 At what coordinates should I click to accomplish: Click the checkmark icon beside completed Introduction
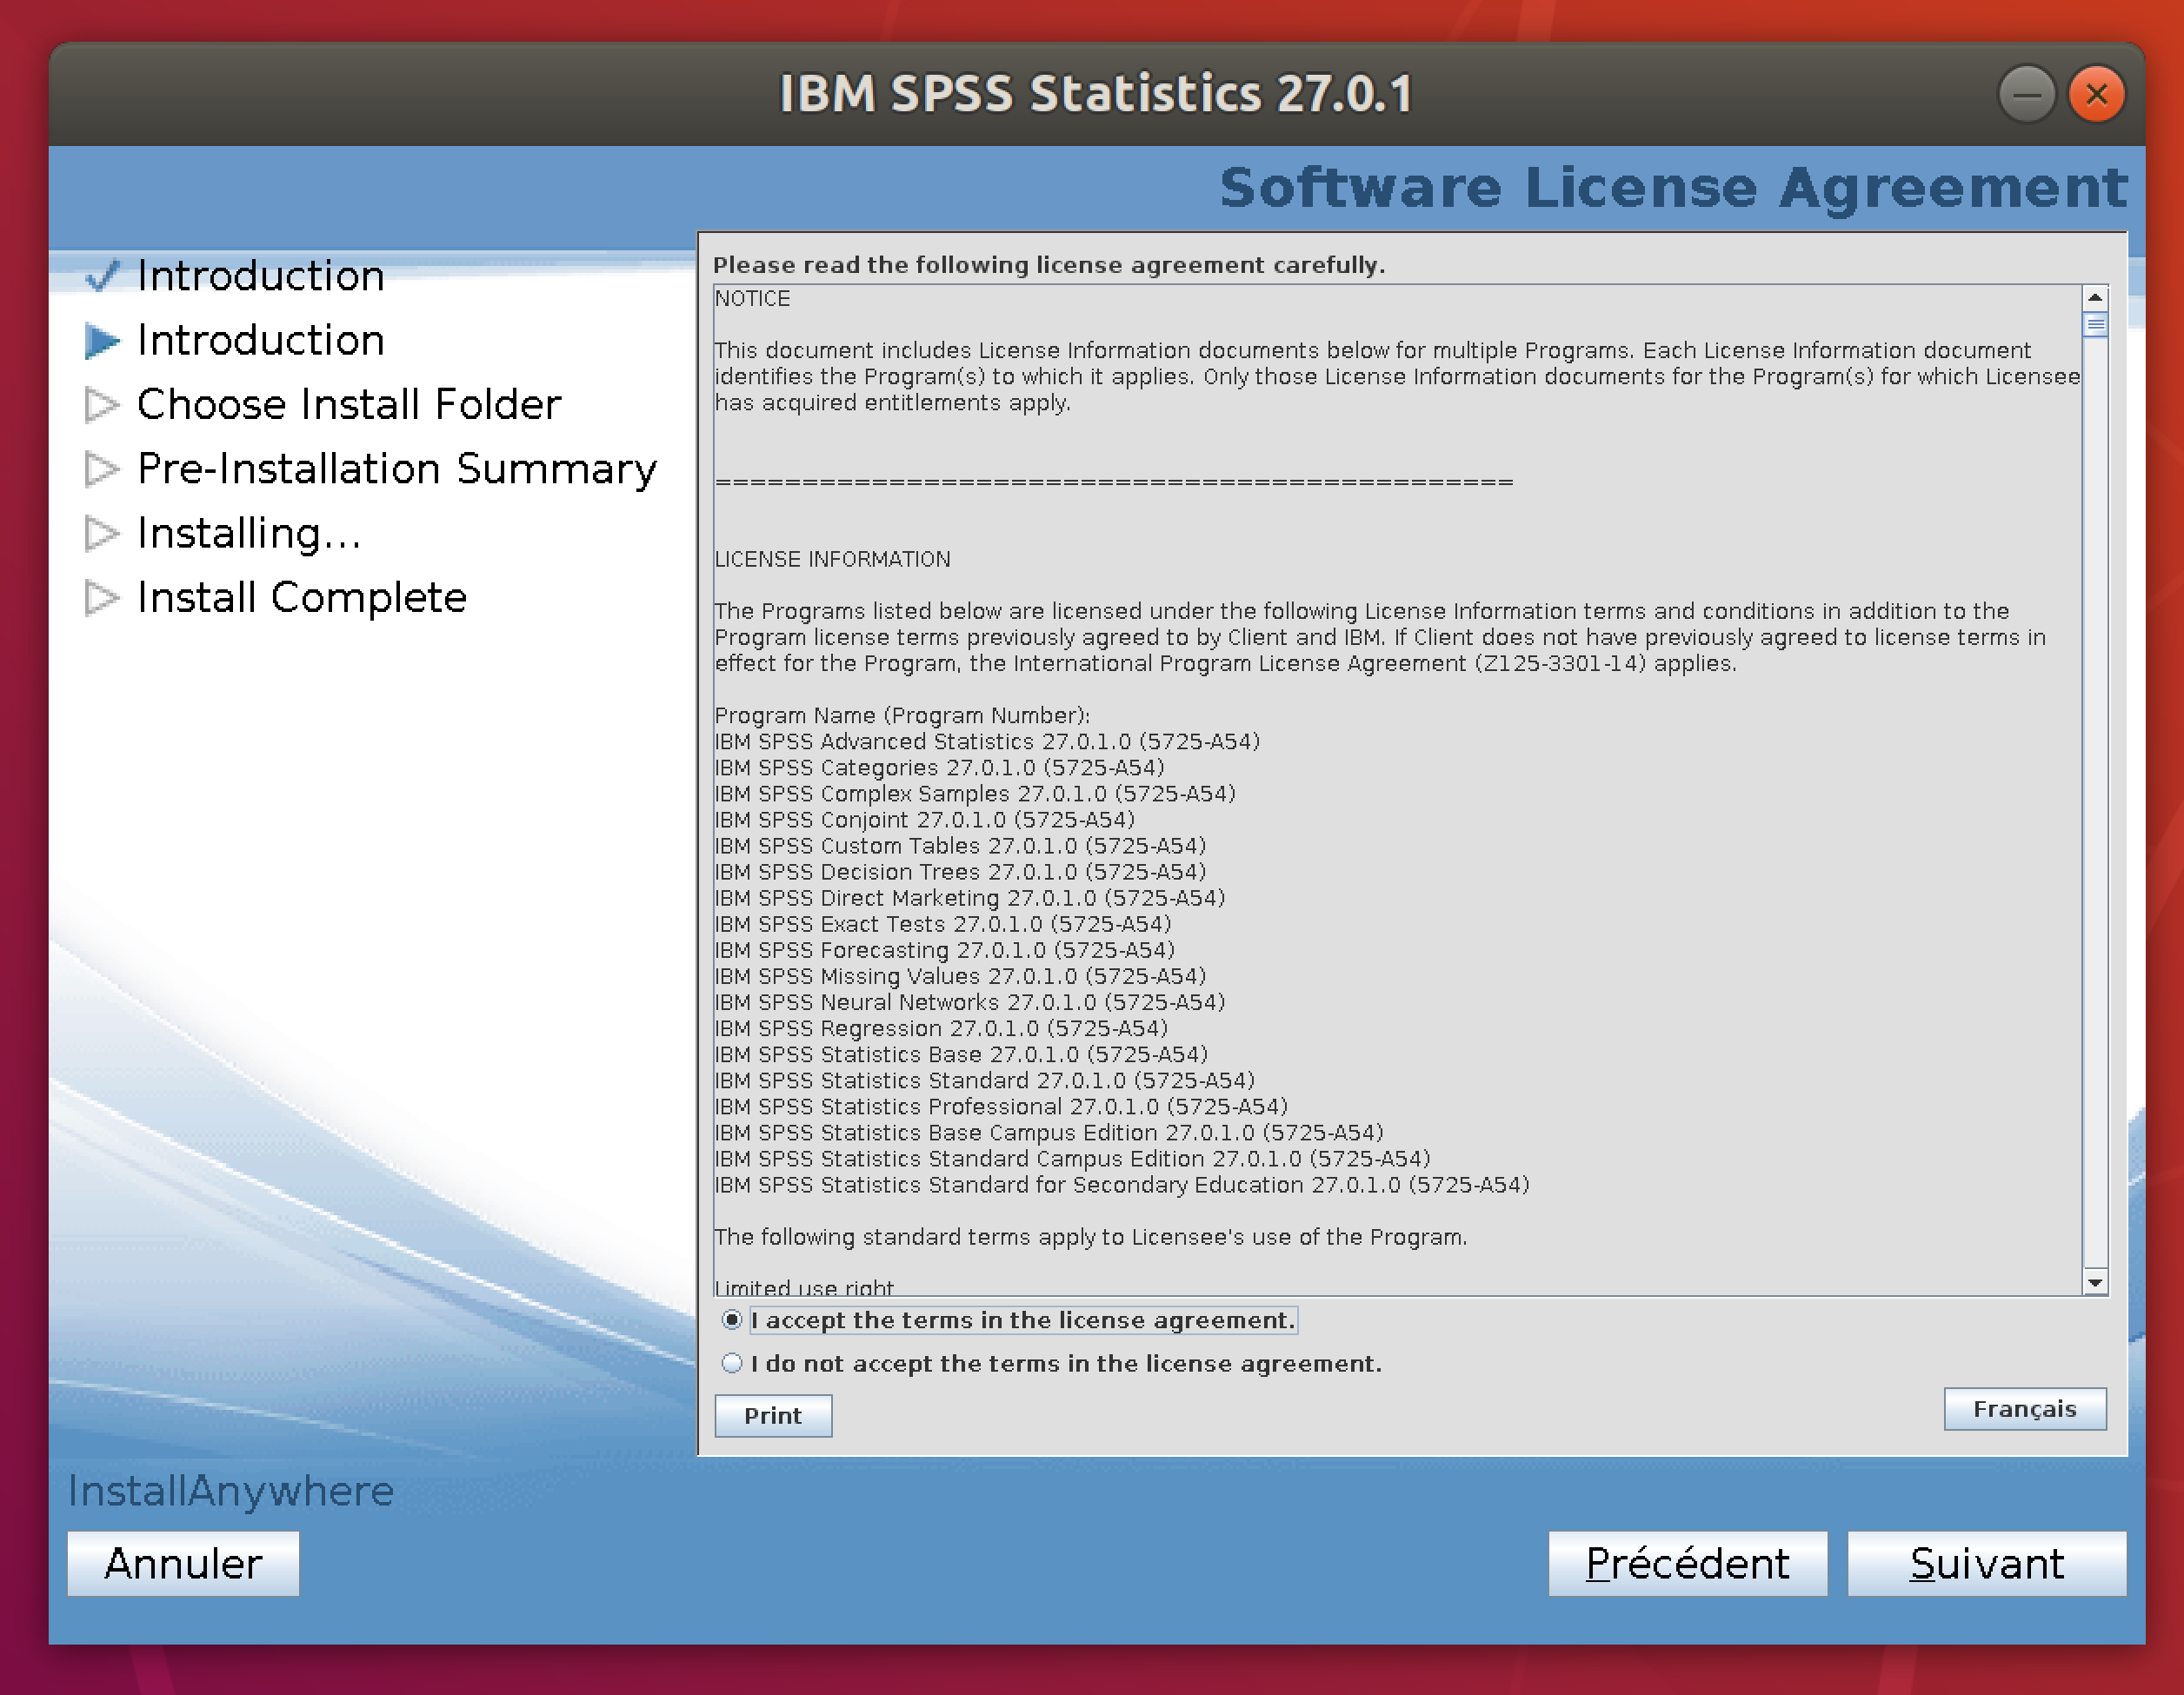click(101, 275)
